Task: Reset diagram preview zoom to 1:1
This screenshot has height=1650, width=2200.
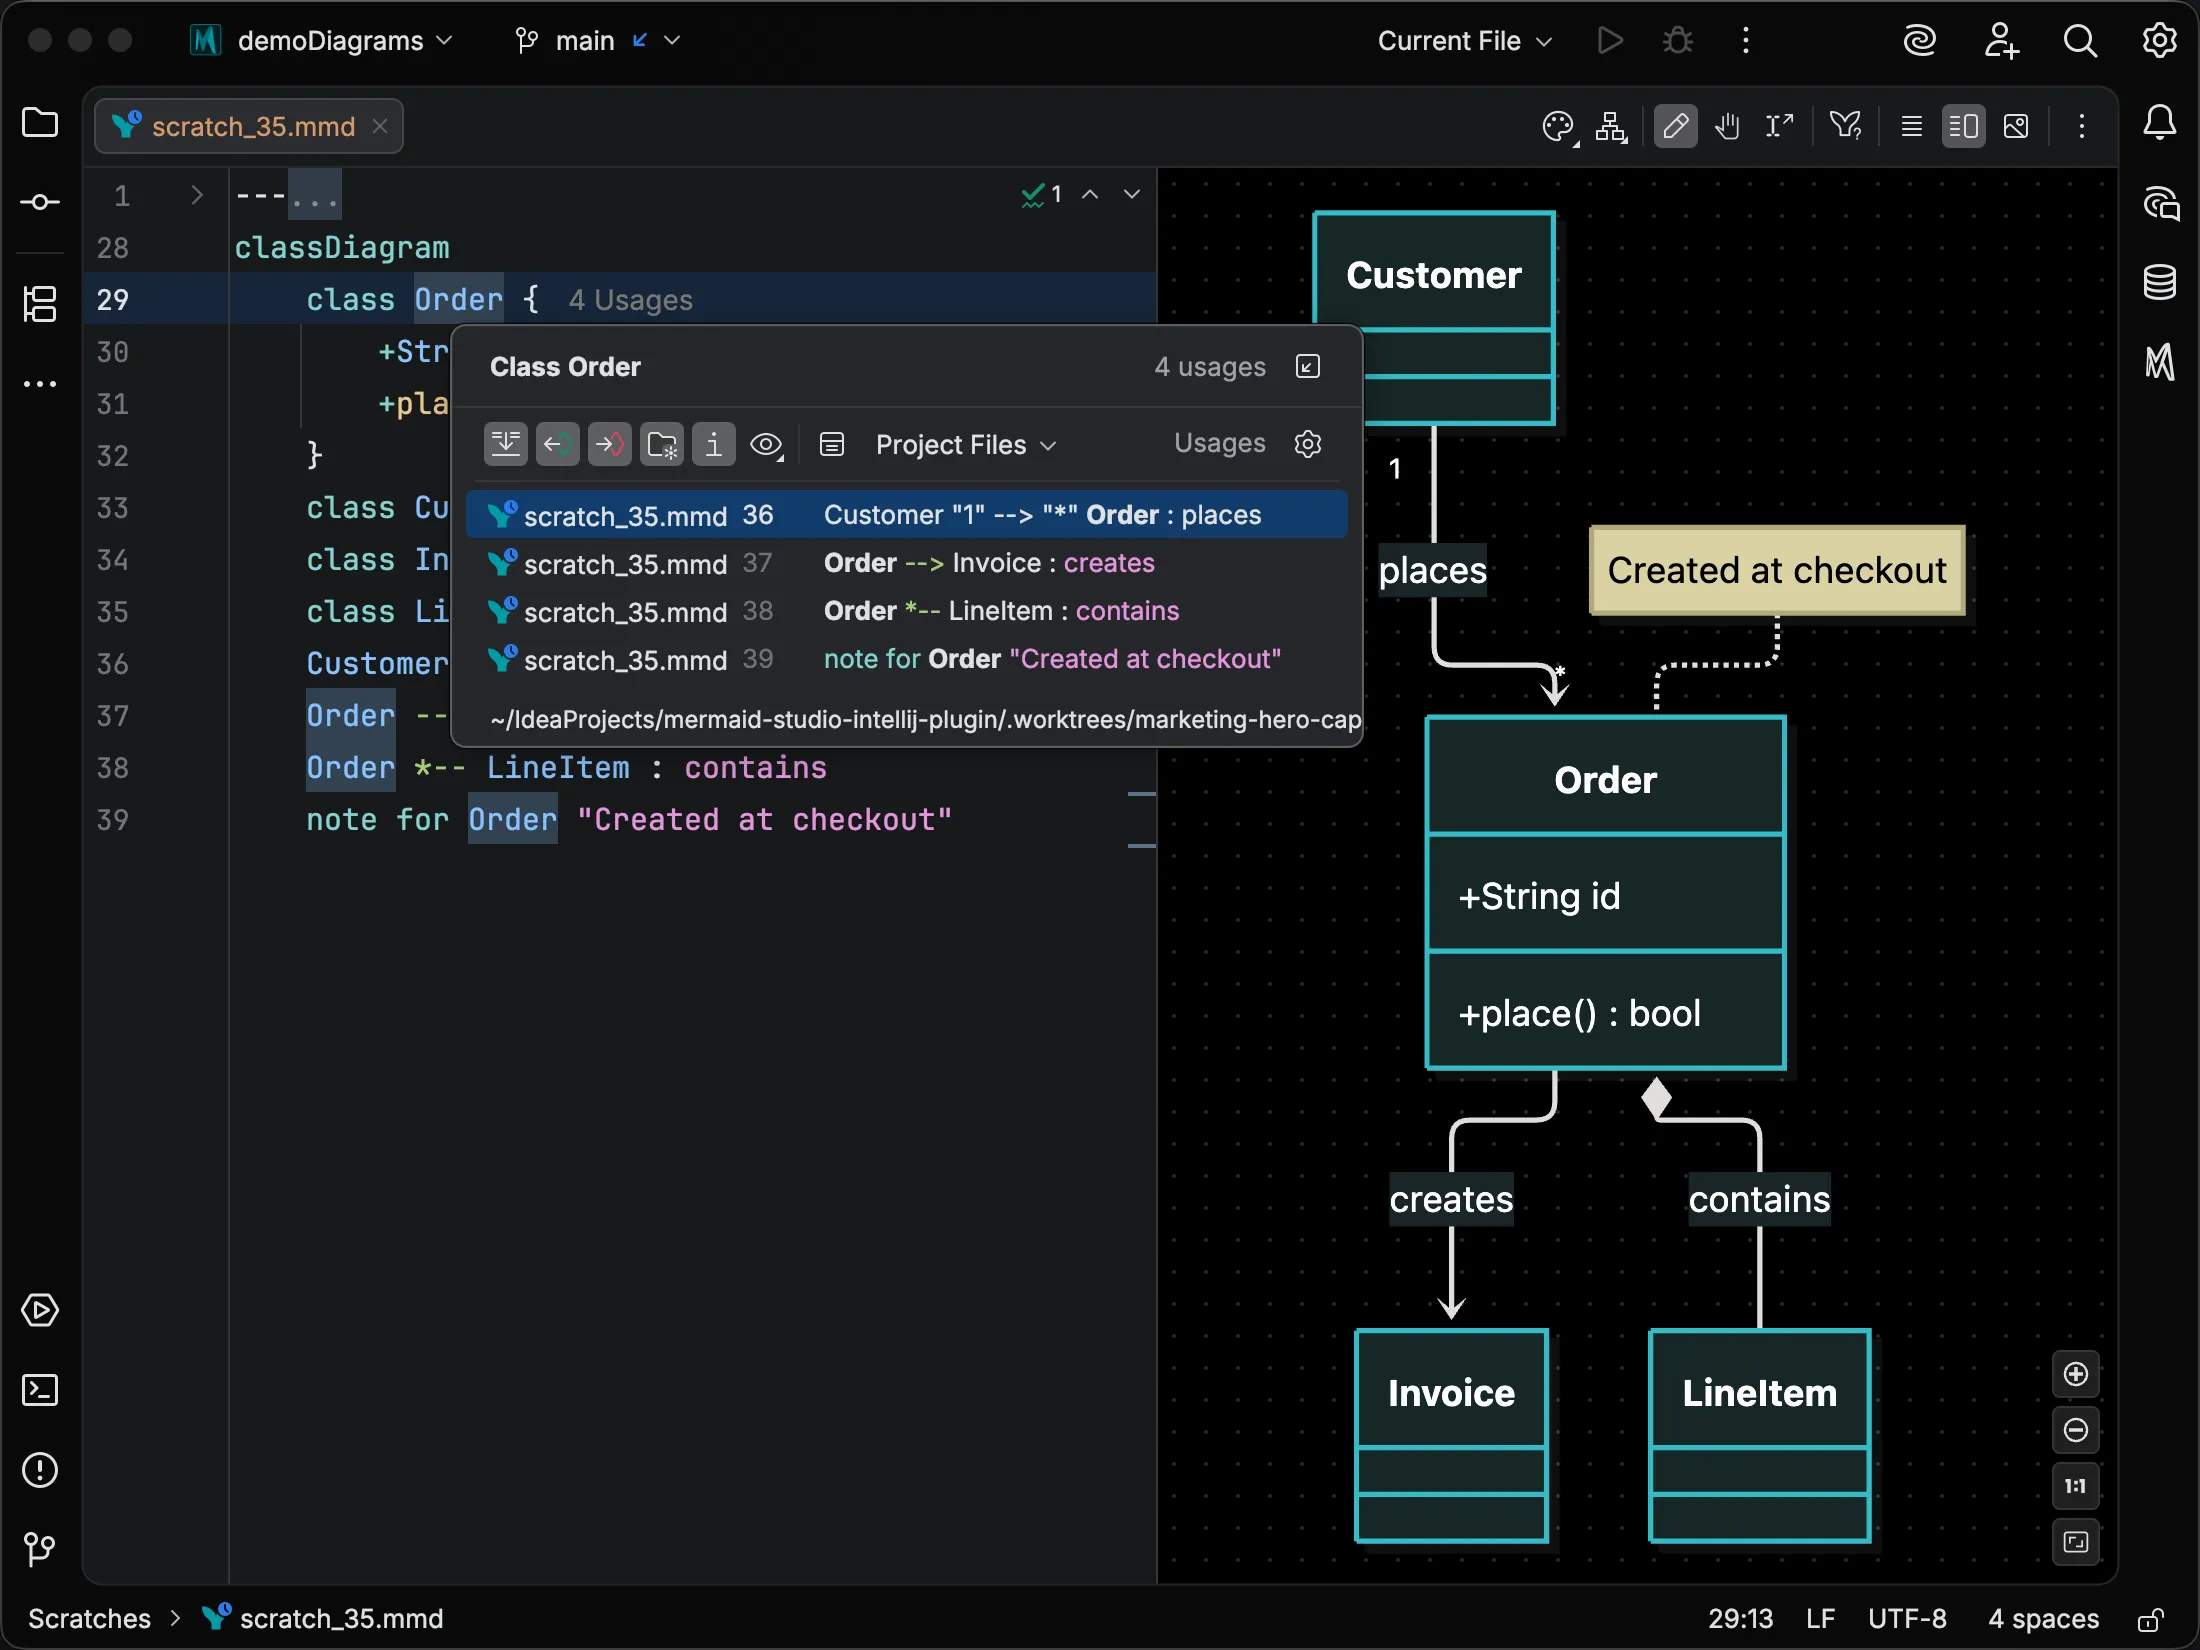Action: (x=2076, y=1486)
